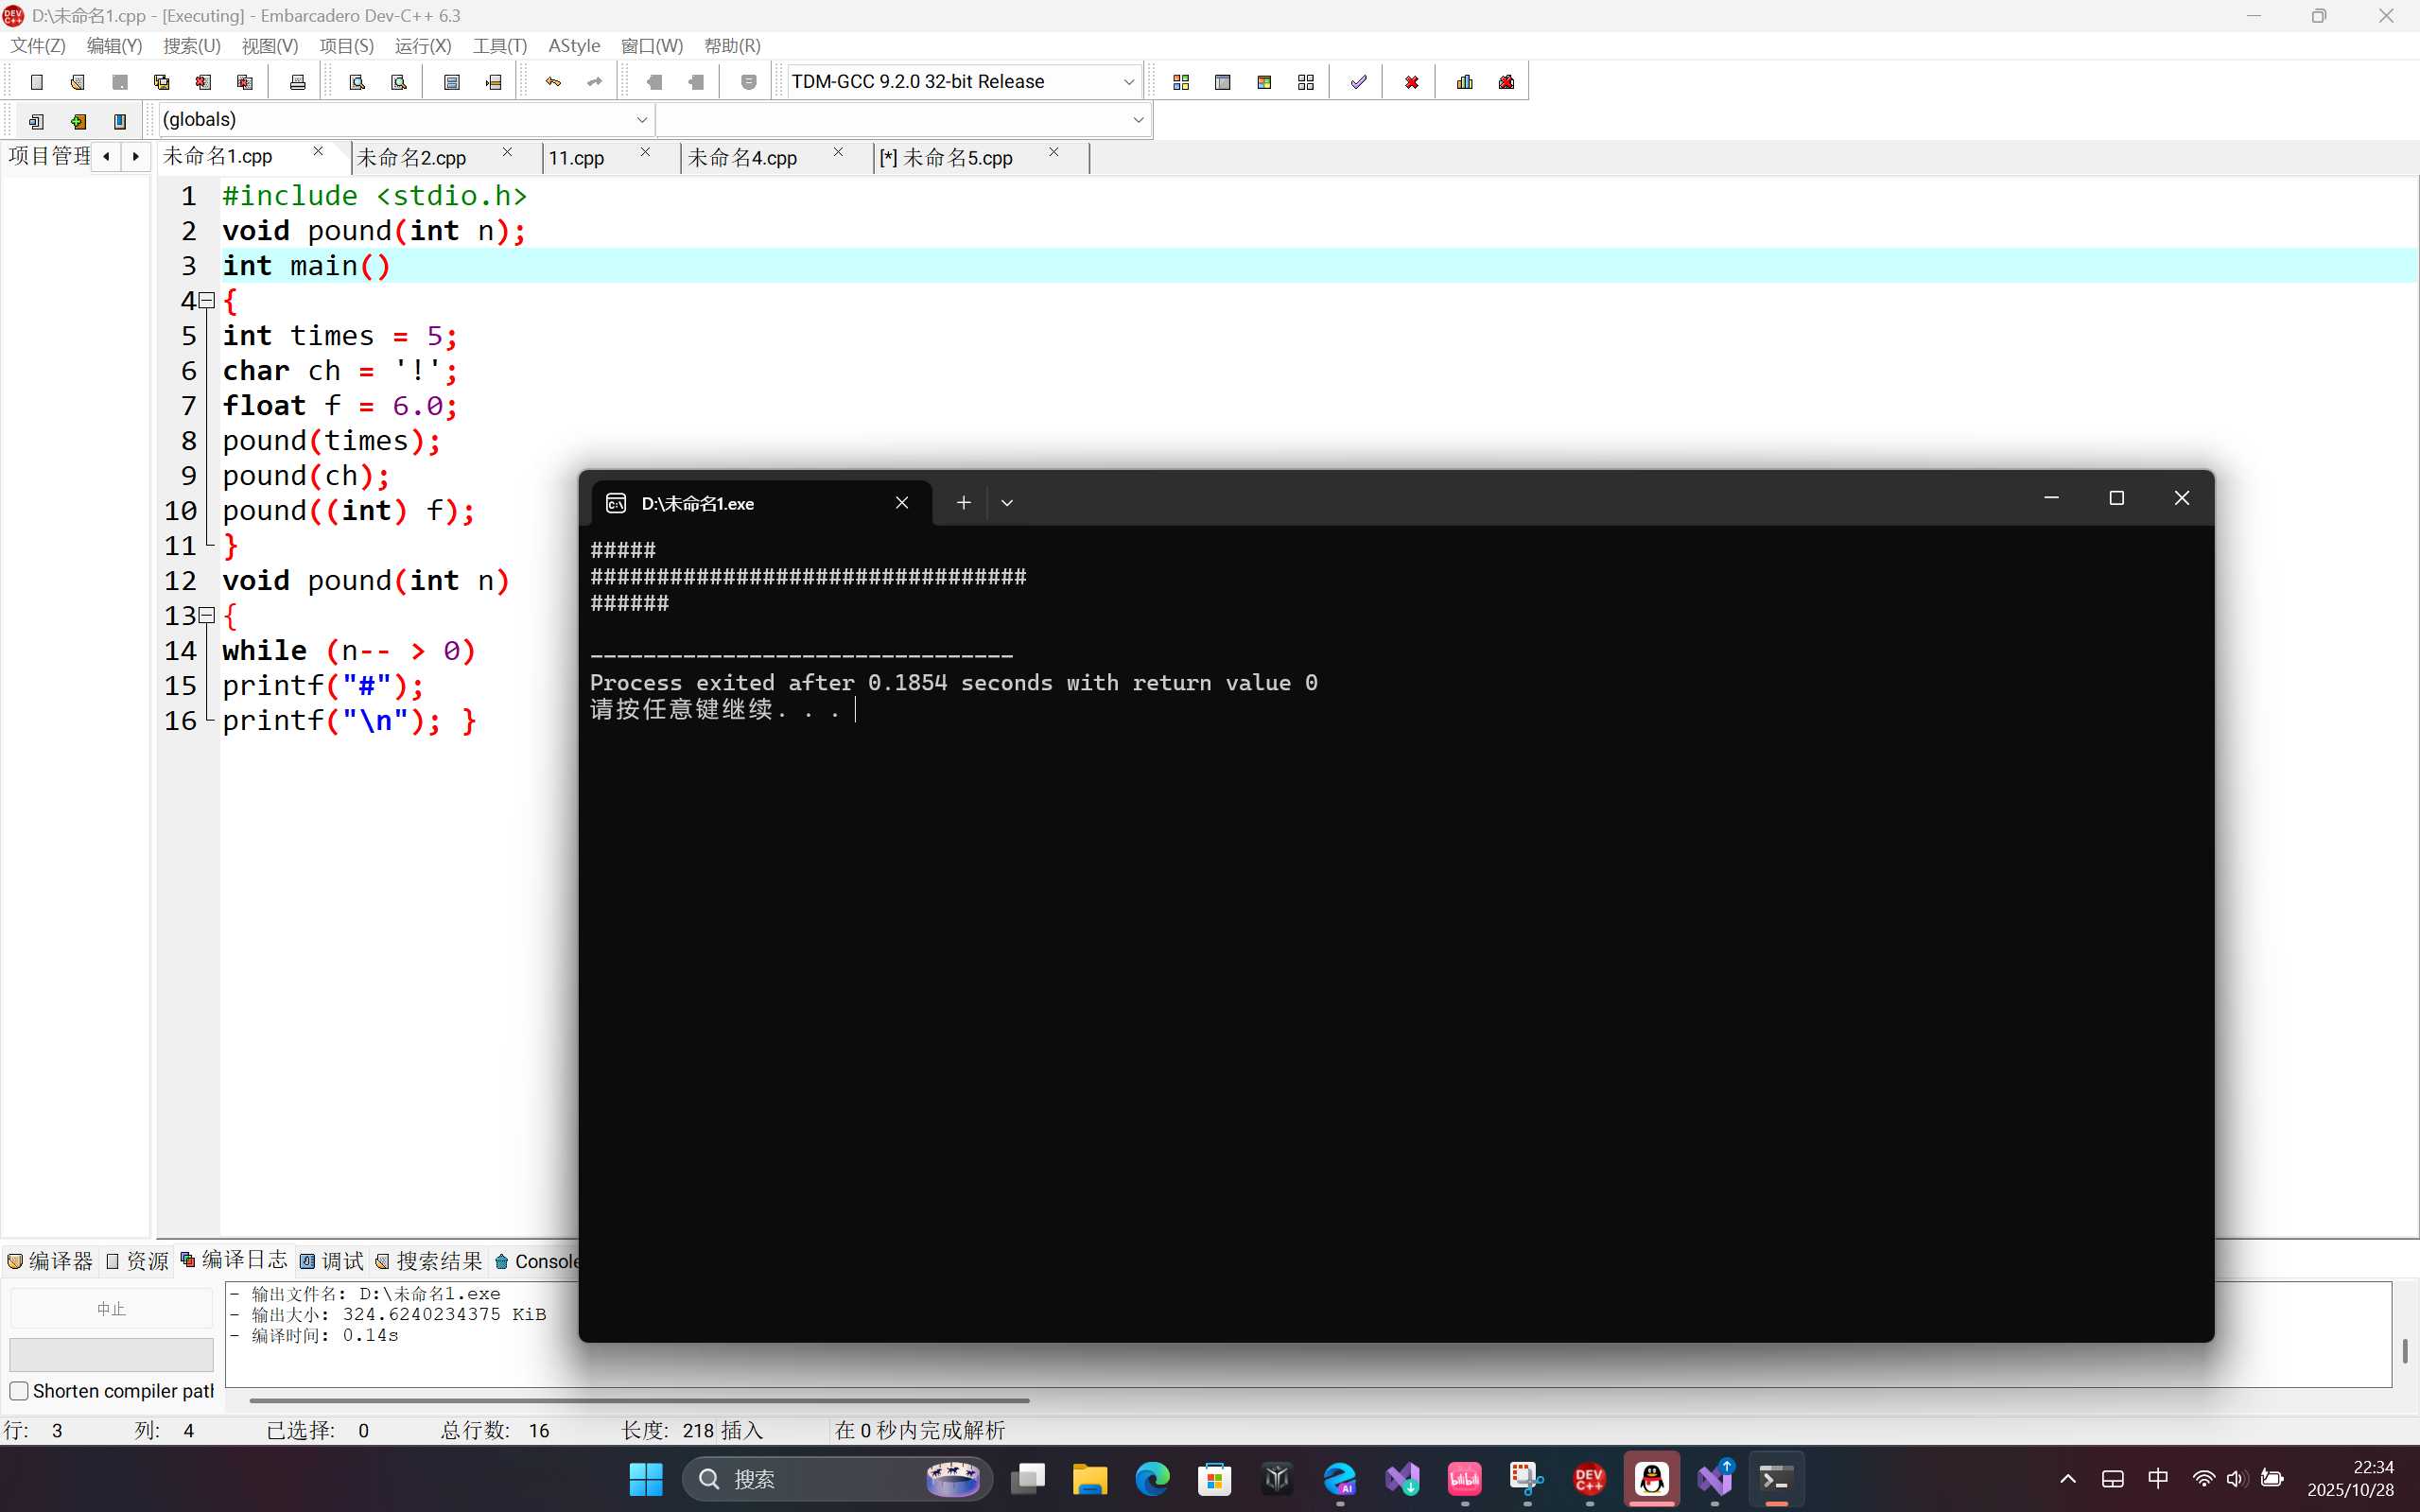Image resolution: width=2420 pixels, height=1512 pixels.
Task: Click the Print toolbar icon
Action: pos(297,82)
